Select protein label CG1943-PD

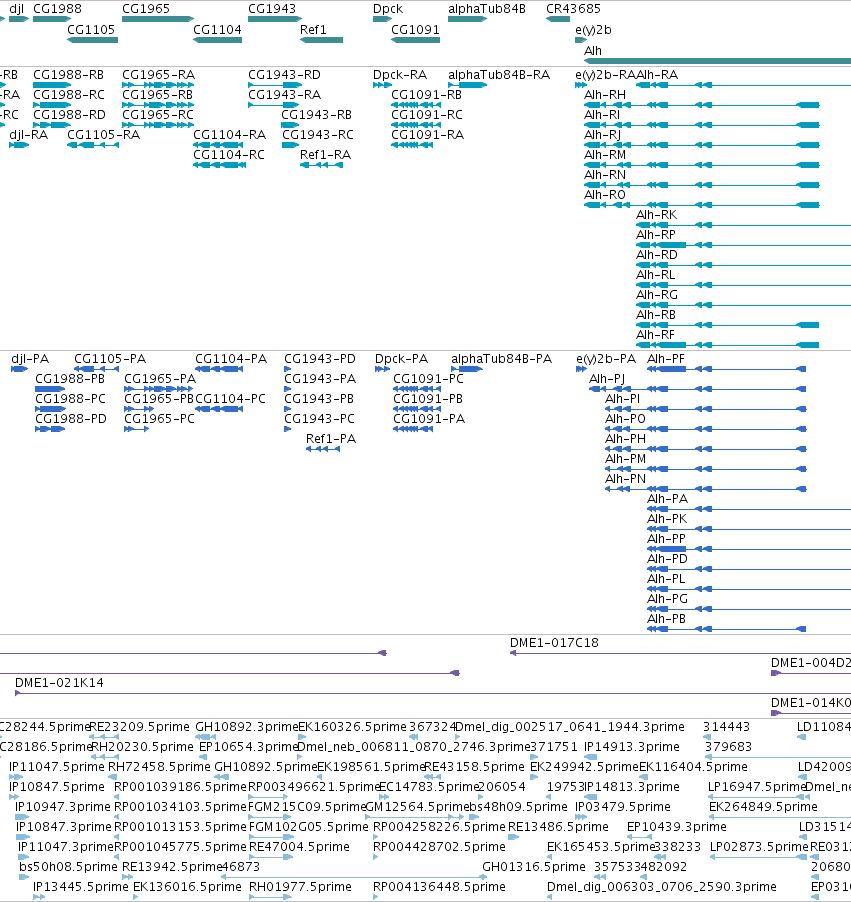tap(320, 359)
